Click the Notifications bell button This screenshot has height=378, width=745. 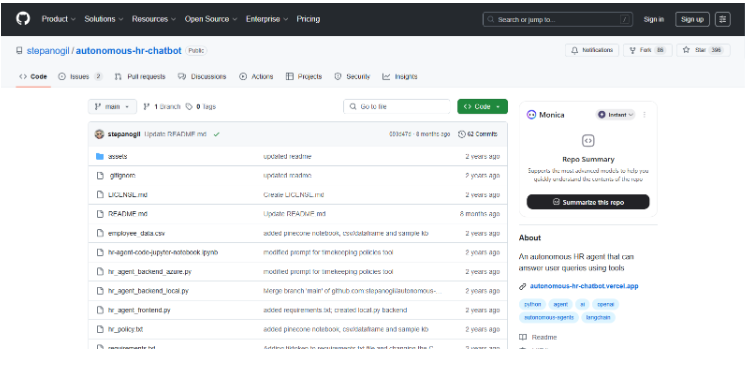pos(592,50)
